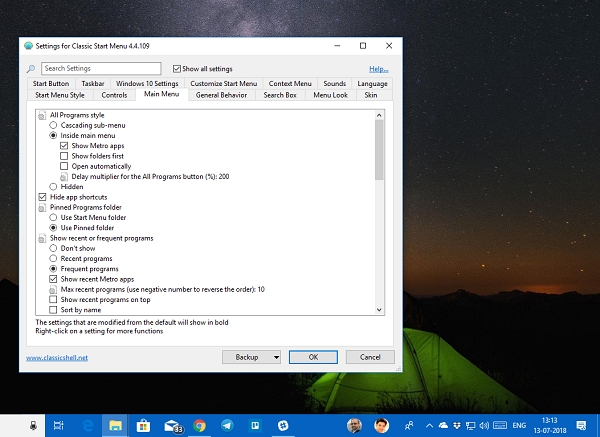Click OK button

click(313, 357)
